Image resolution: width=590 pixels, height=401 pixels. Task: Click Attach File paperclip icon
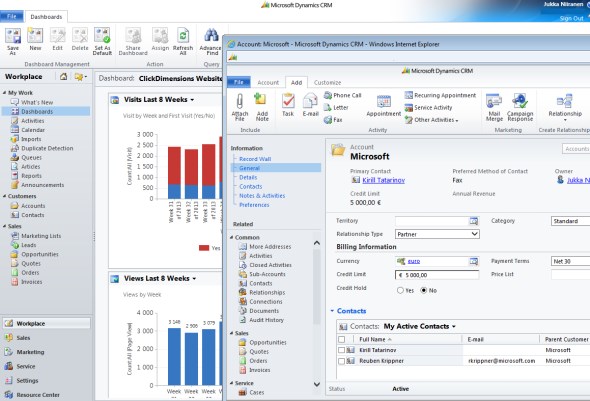point(240,101)
